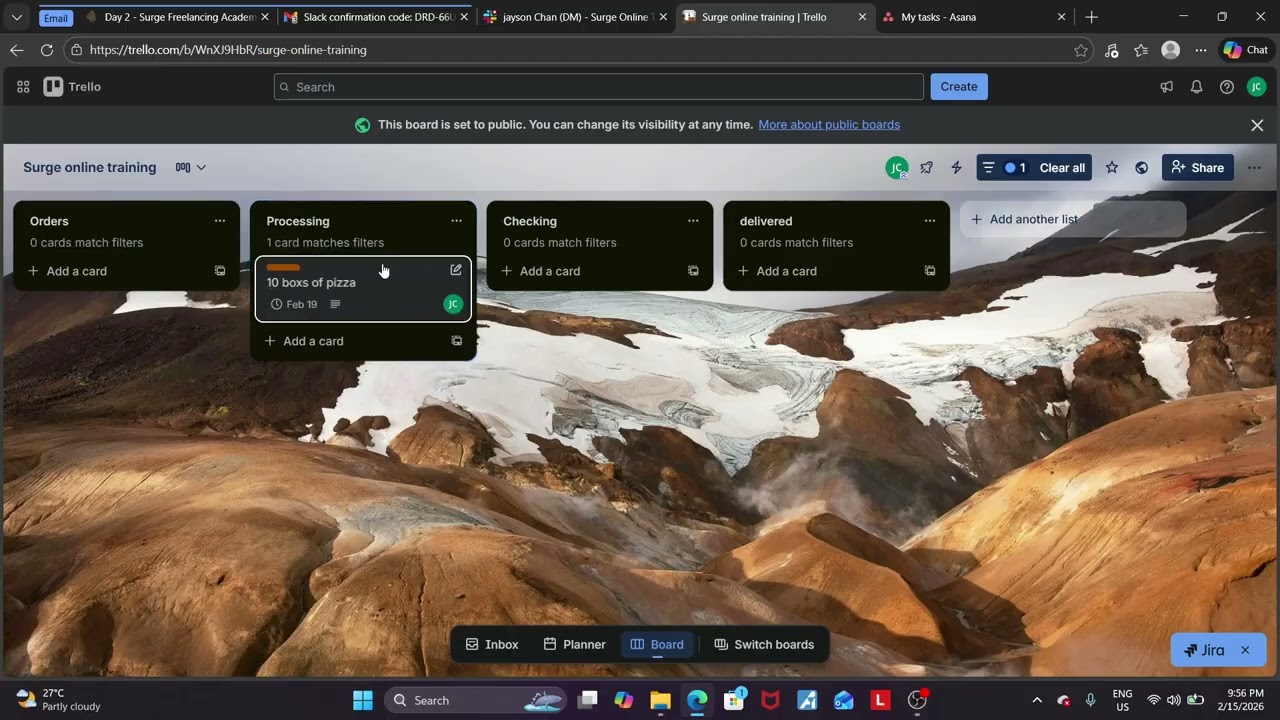Open Windows Start menu

coord(363,700)
